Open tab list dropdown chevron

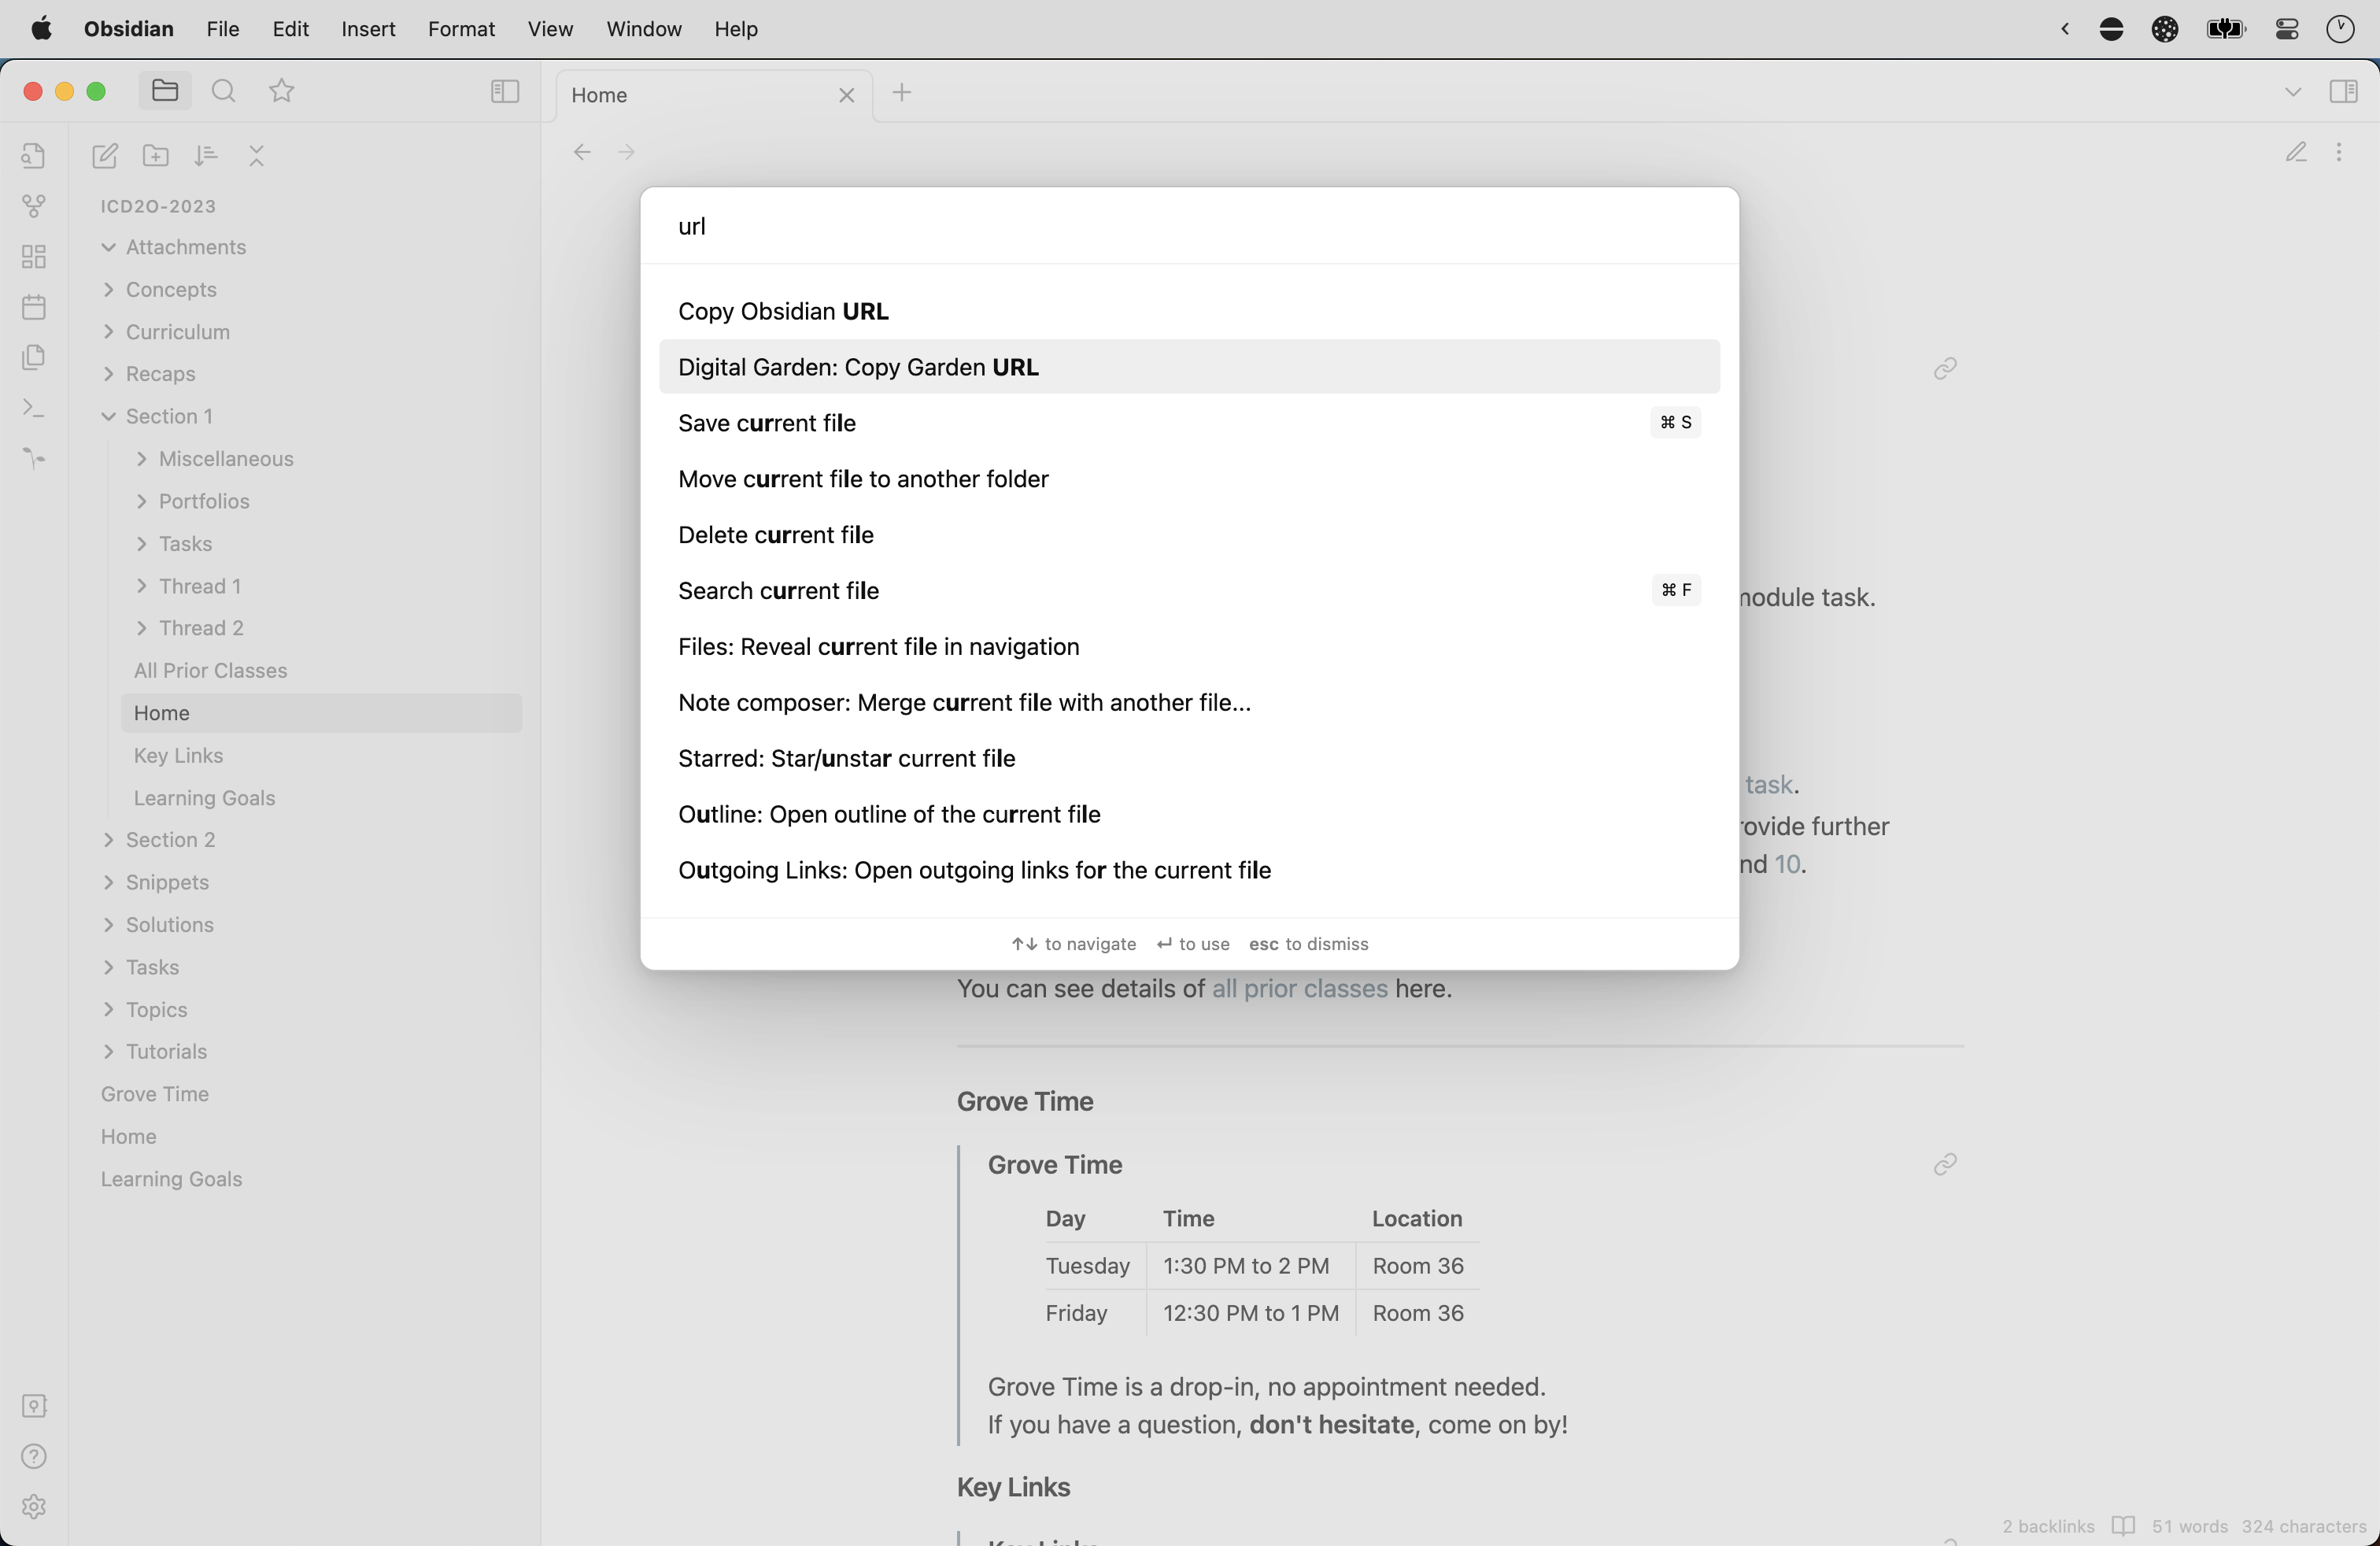coord(2293,92)
